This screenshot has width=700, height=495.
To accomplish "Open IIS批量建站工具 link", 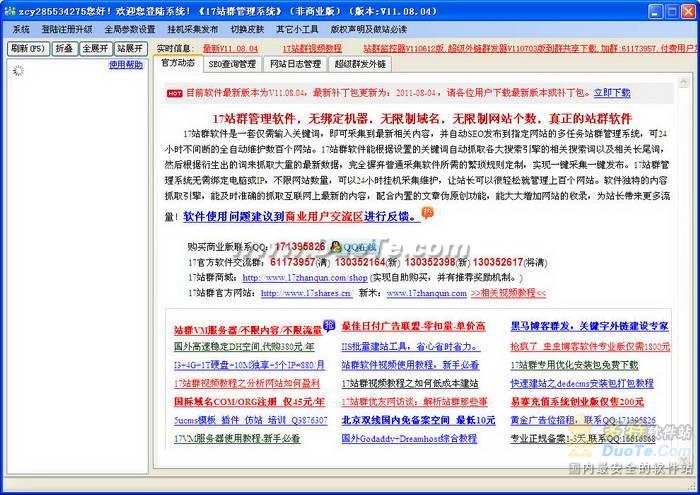I will [x=411, y=346].
